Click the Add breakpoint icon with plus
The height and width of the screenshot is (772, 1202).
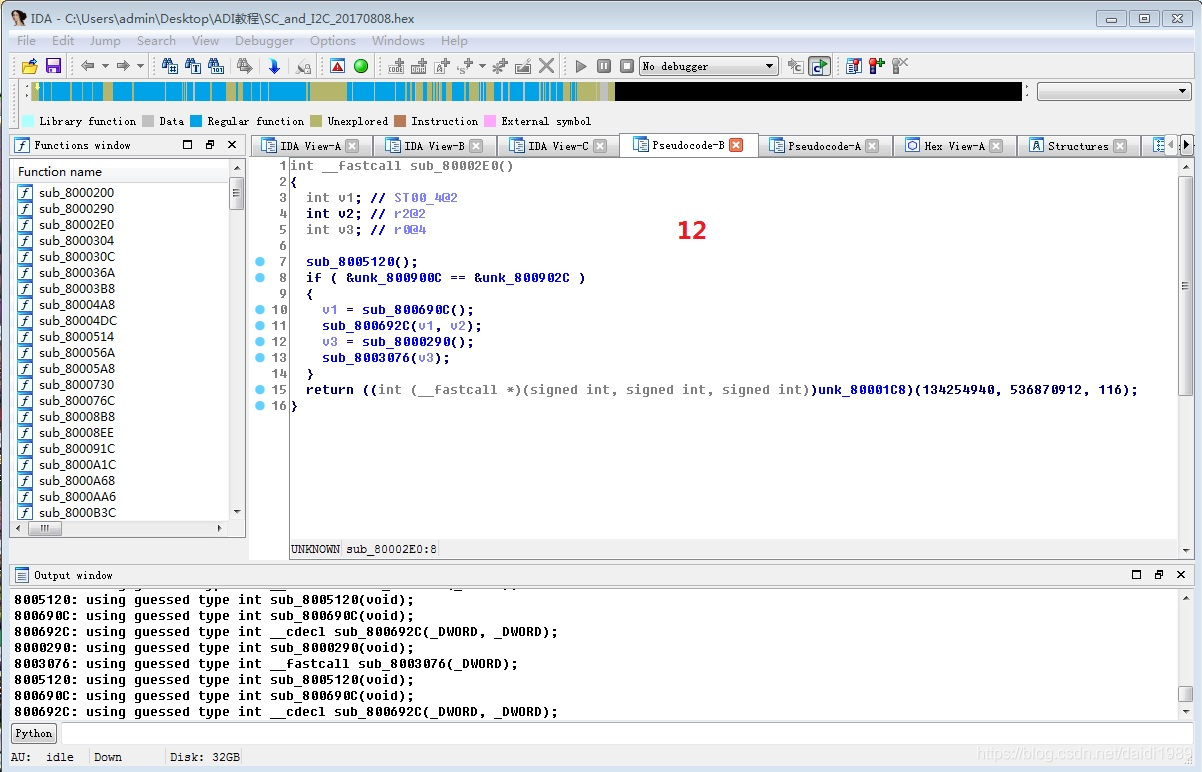877,66
